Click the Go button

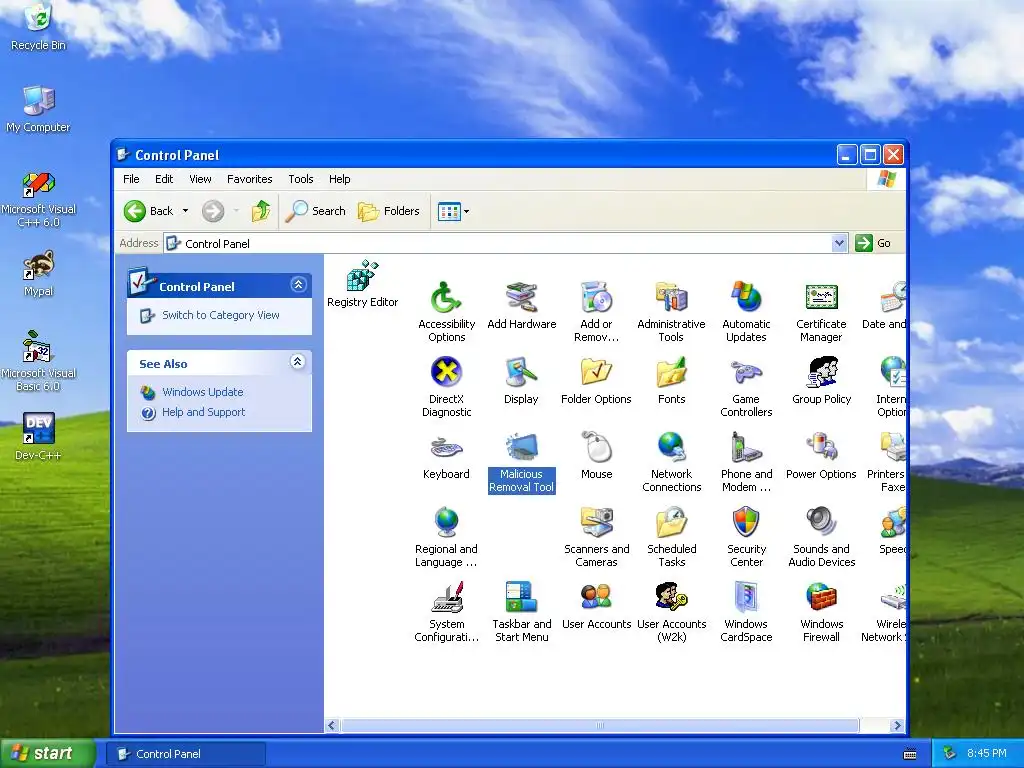click(x=873, y=243)
